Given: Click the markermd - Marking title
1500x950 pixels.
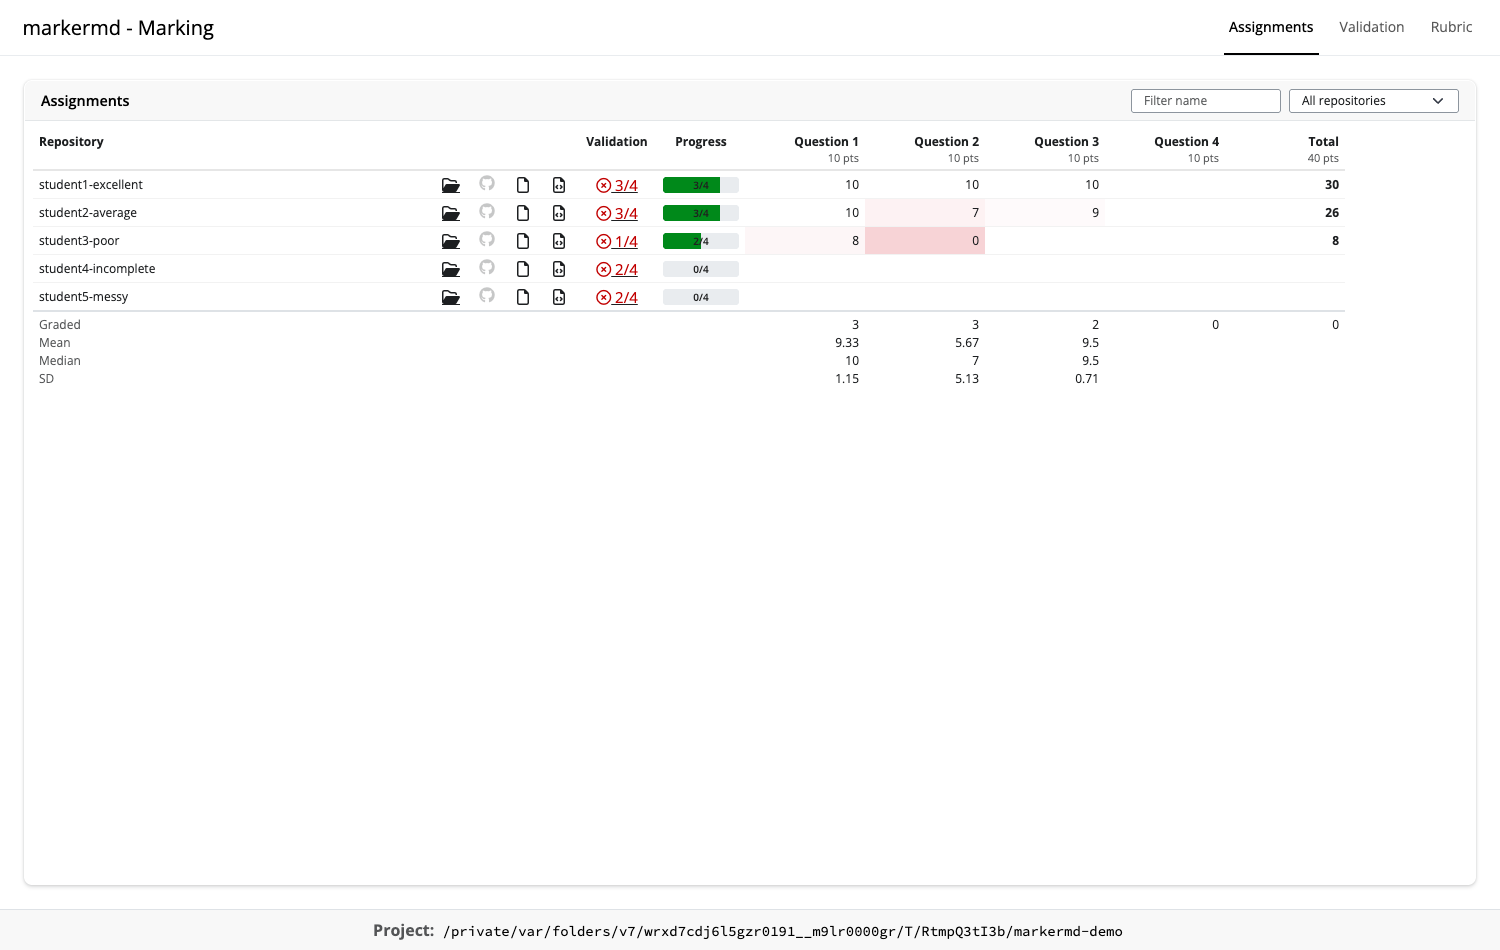Looking at the screenshot, I should (x=118, y=28).
